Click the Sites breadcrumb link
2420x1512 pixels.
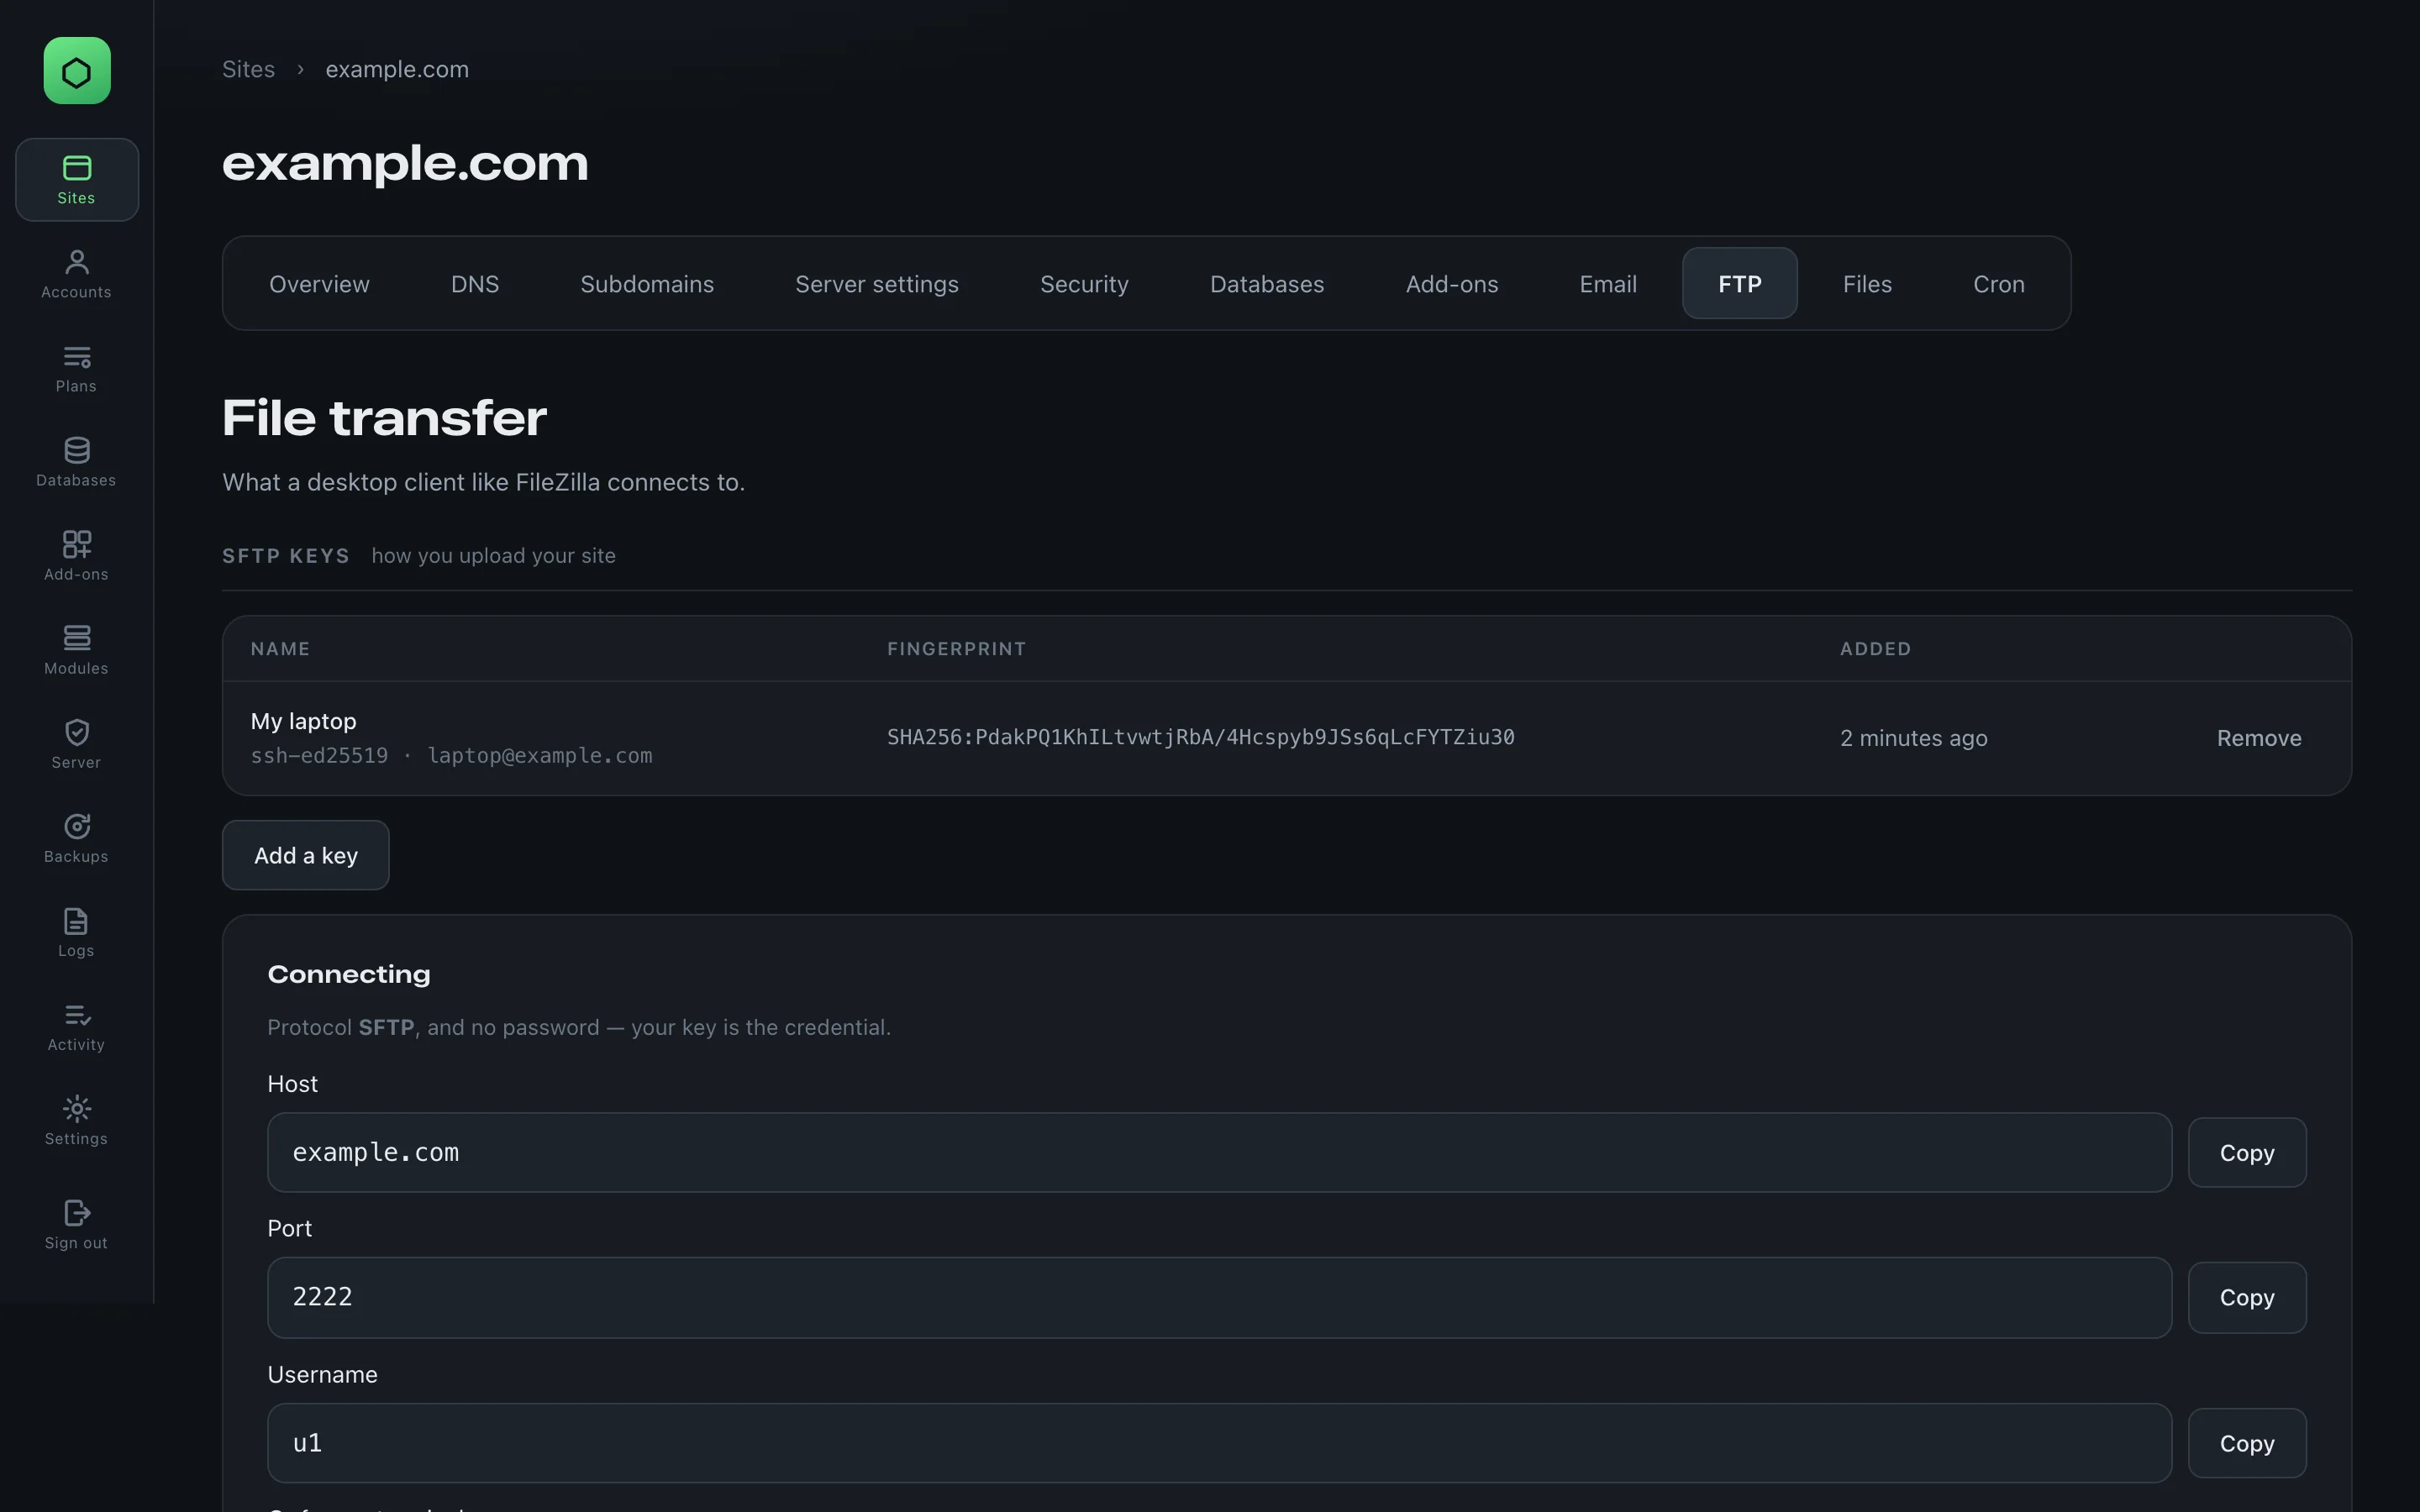(x=248, y=69)
